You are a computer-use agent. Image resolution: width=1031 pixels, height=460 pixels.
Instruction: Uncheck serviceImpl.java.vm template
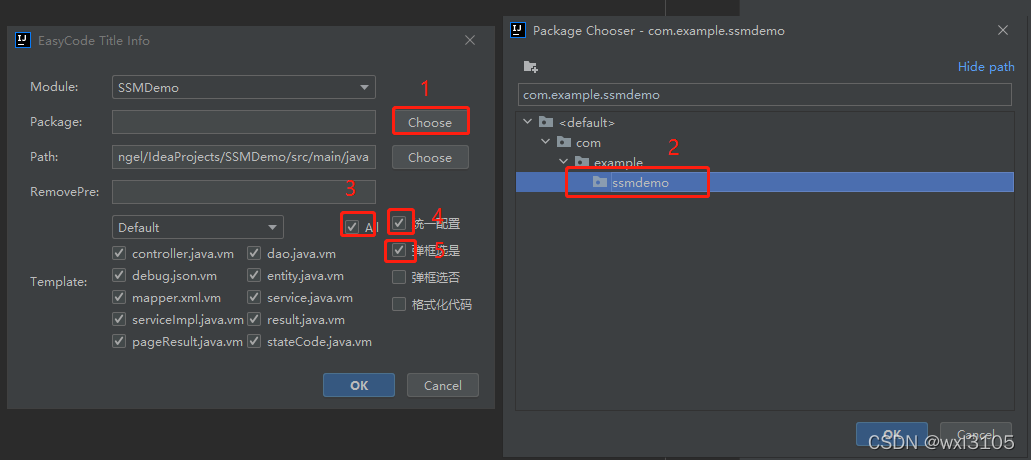click(x=119, y=319)
